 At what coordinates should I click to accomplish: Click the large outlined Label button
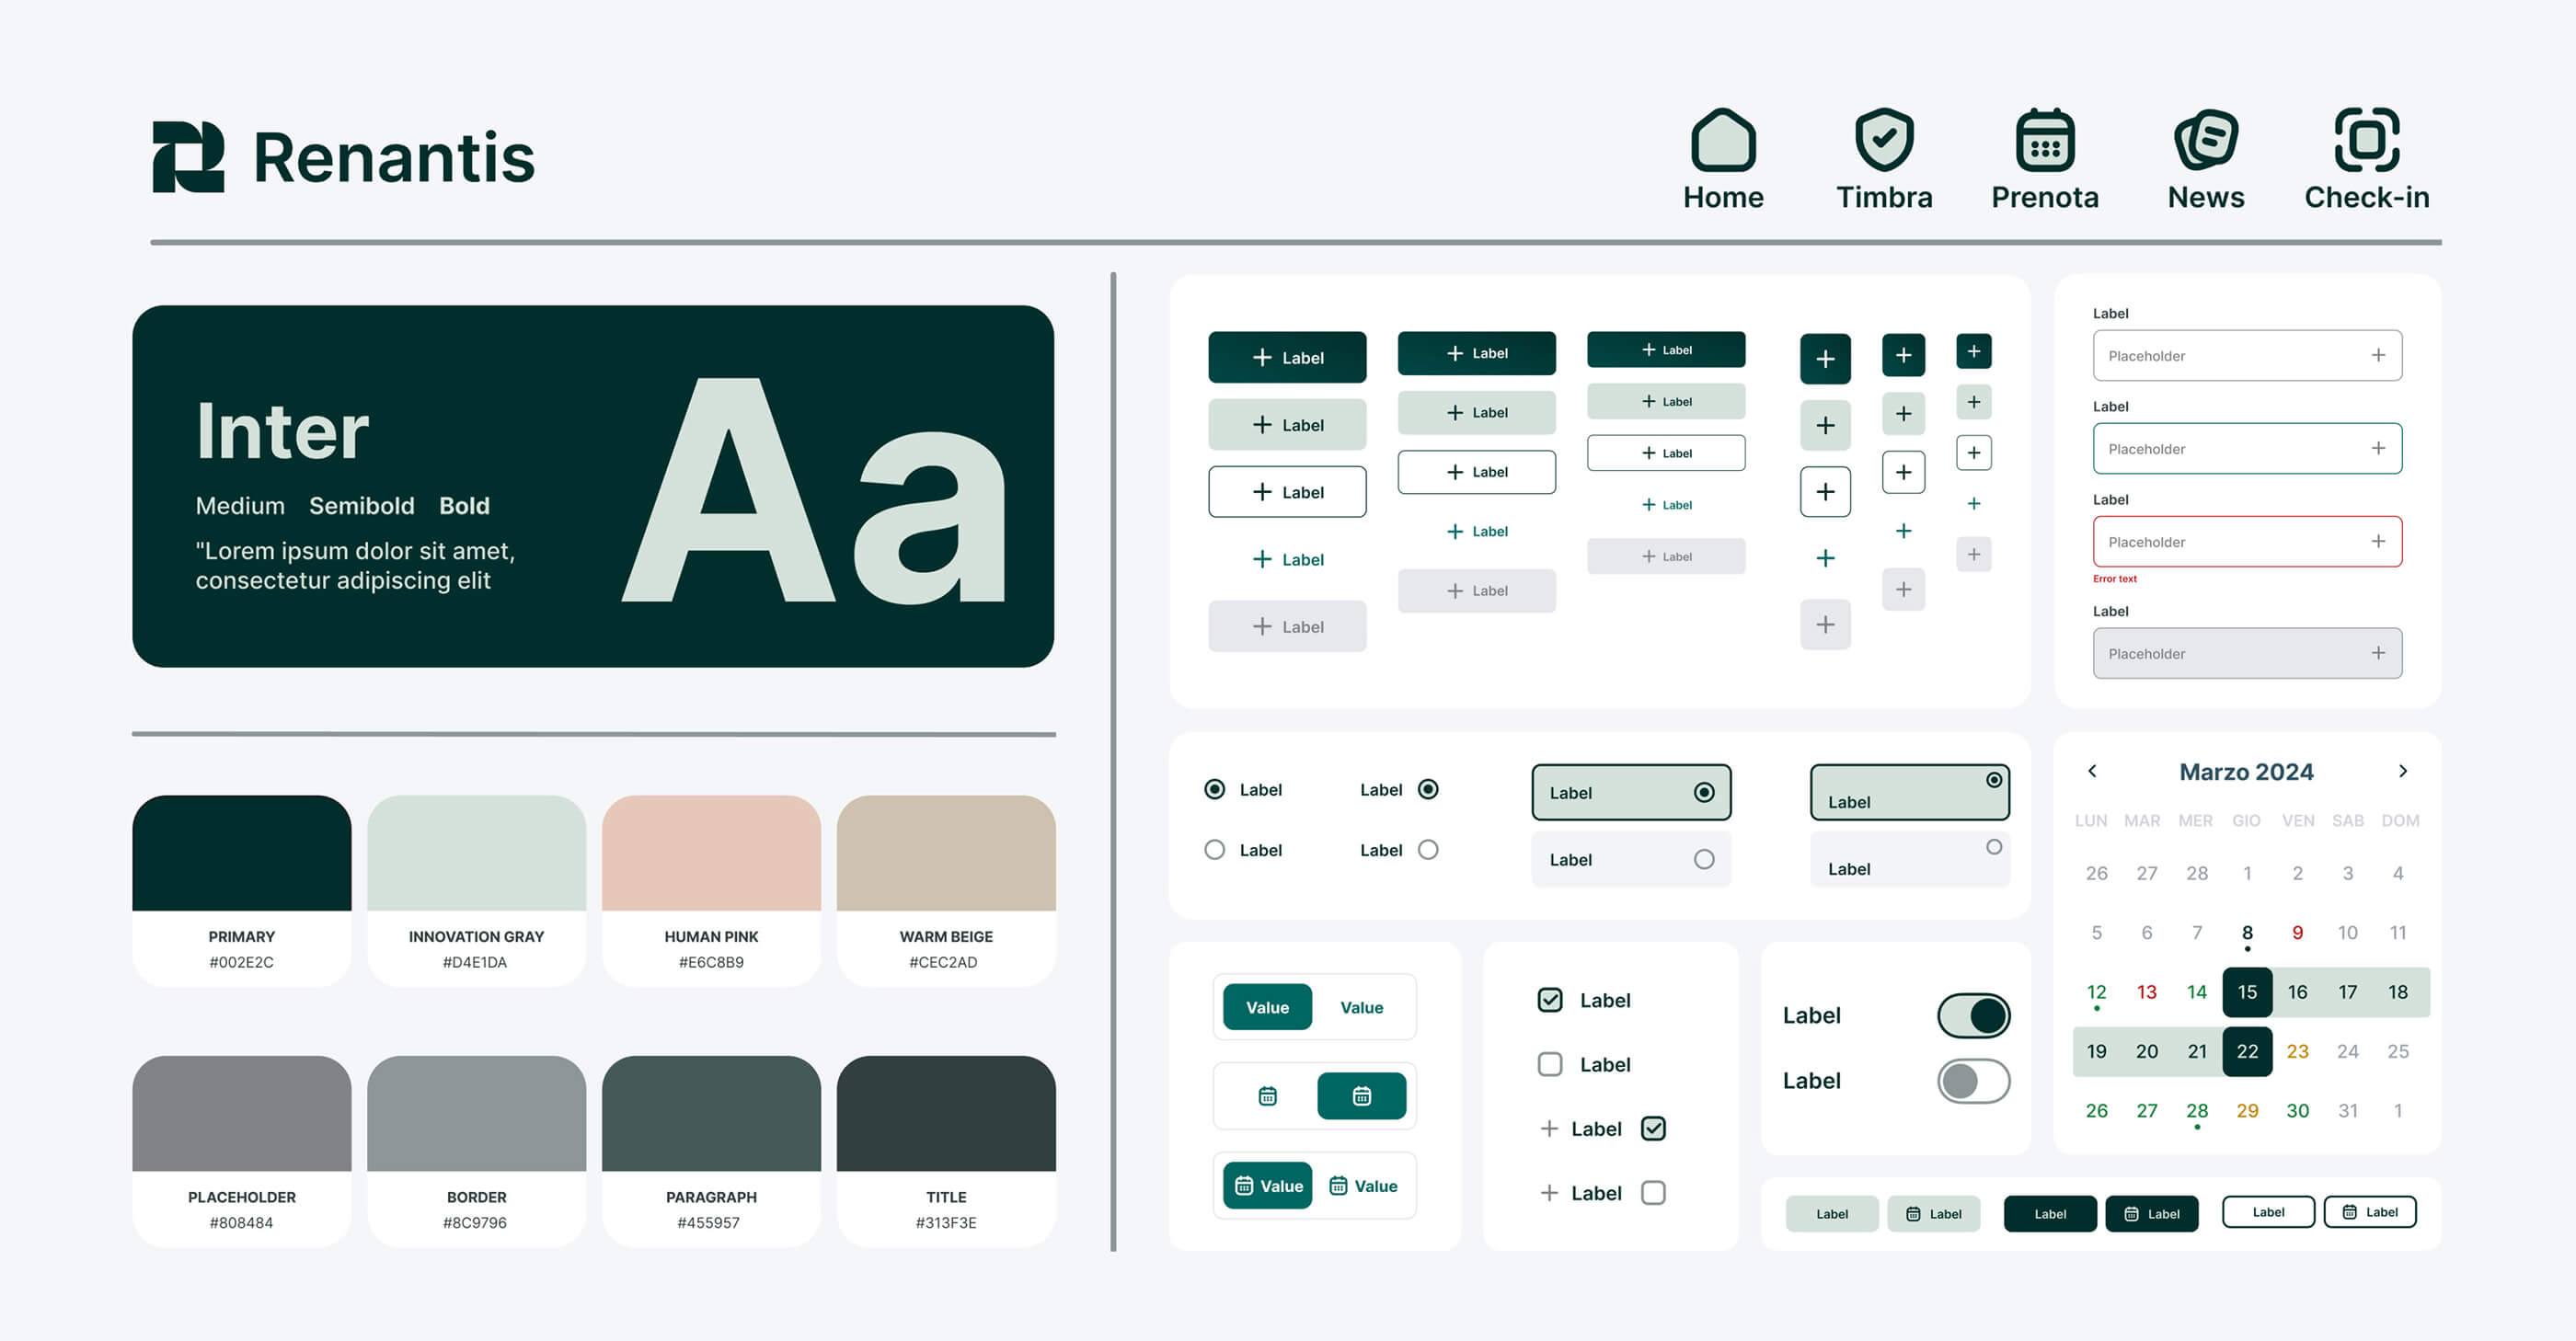click(1287, 492)
